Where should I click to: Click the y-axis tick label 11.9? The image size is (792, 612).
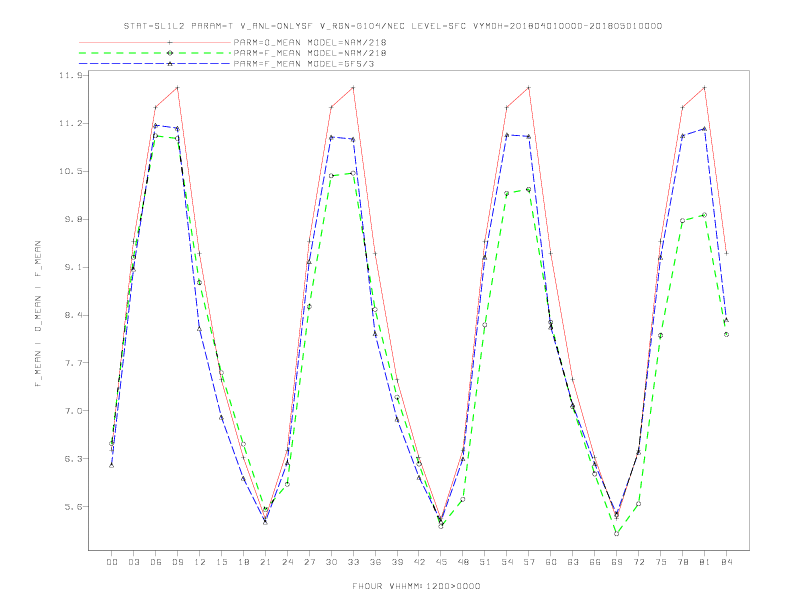[x=70, y=75]
